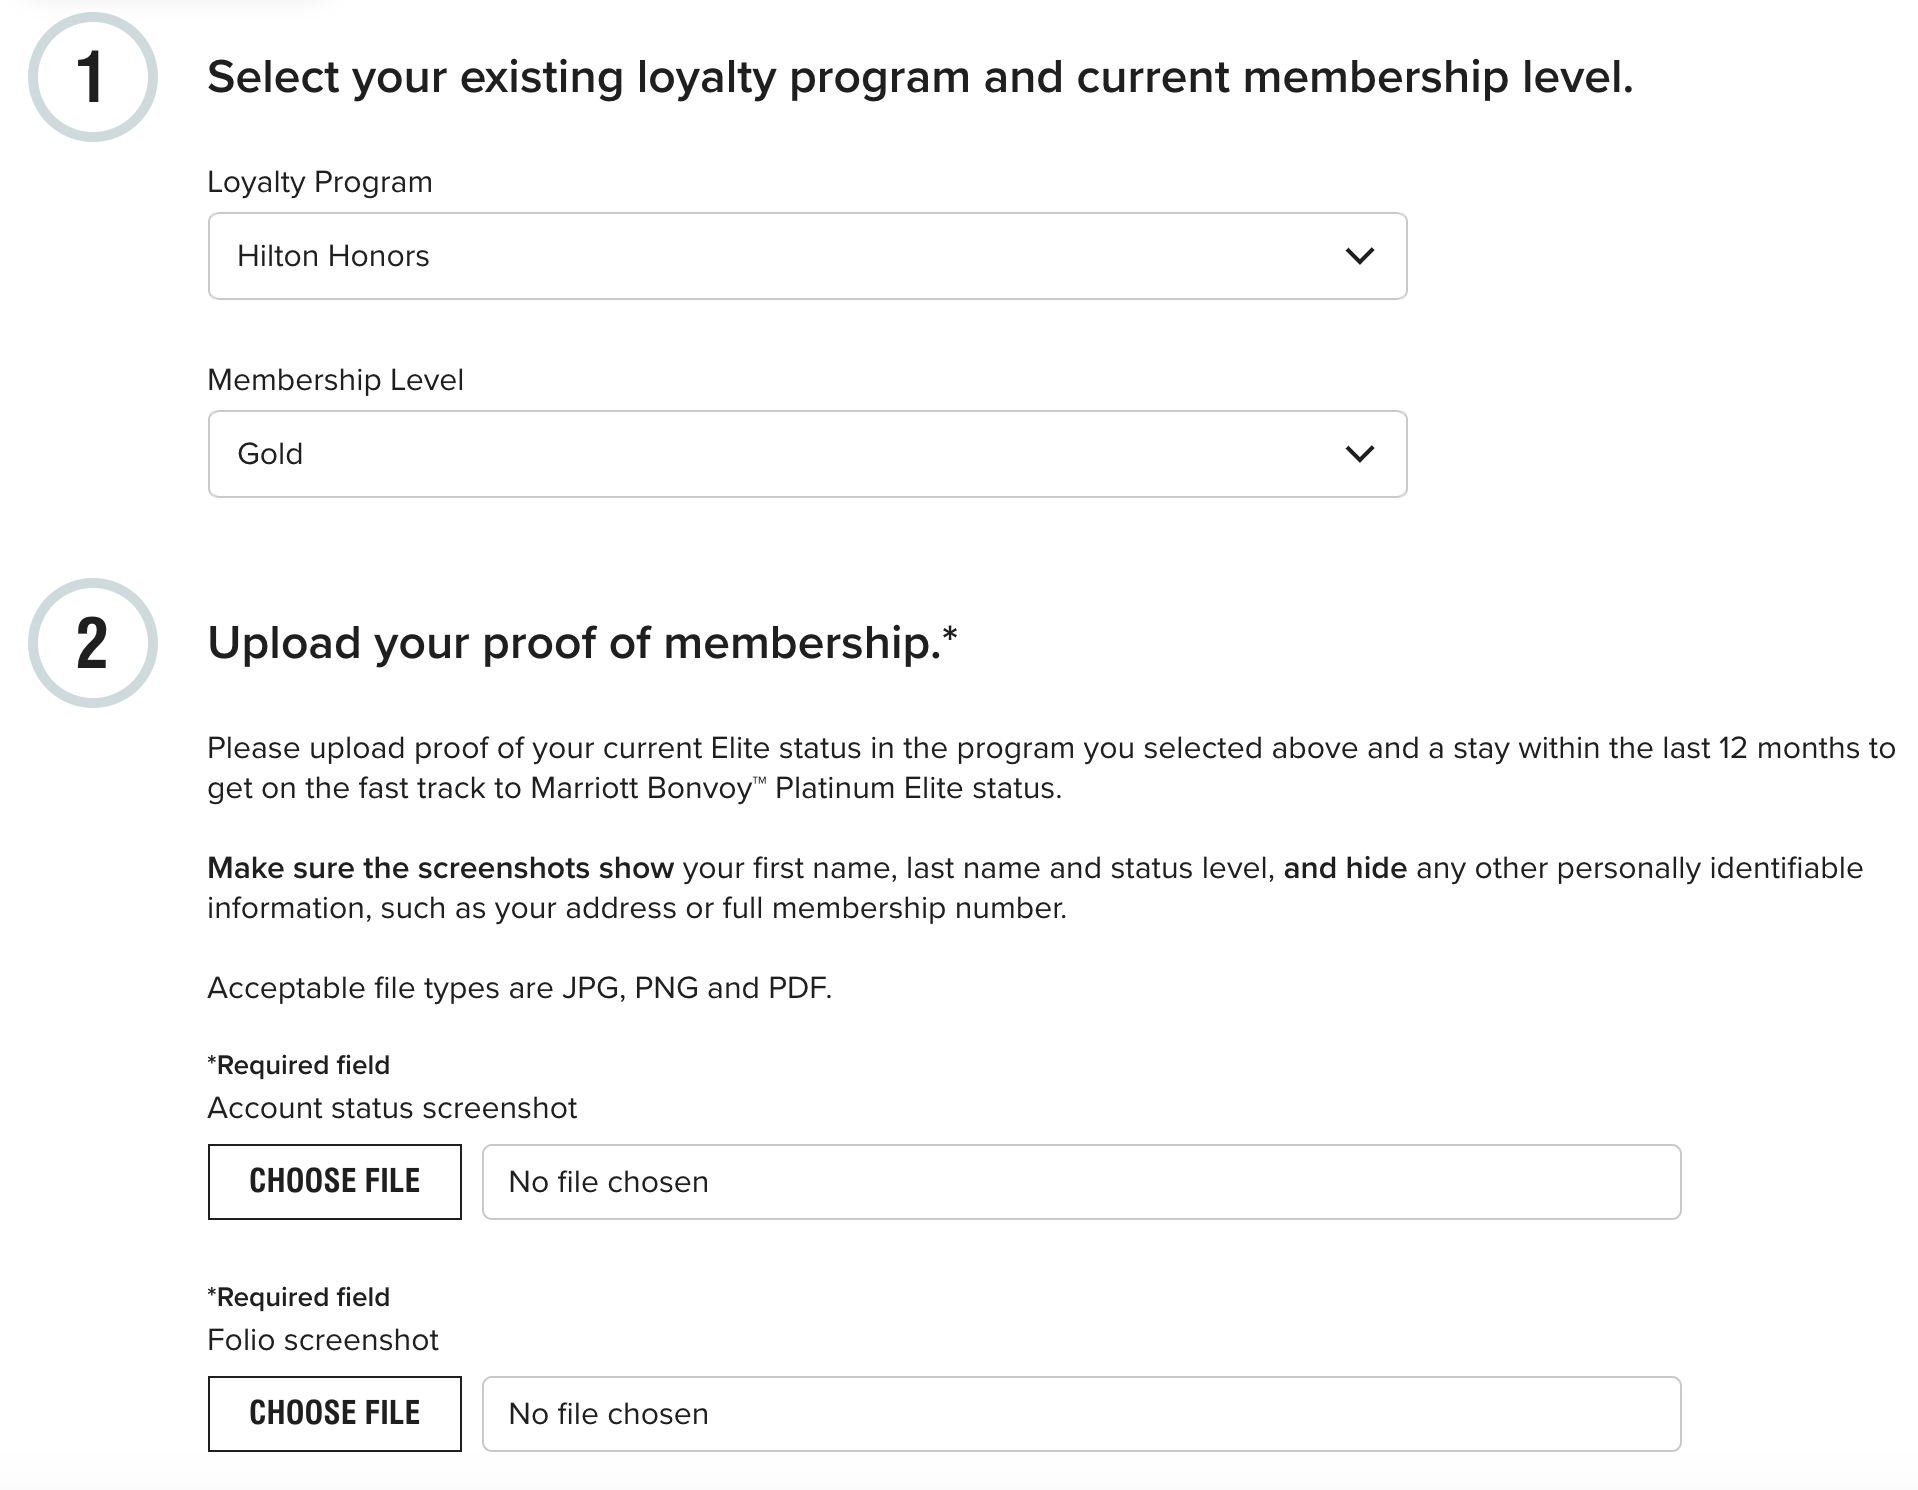The height and width of the screenshot is (1490, 1918).
Task: Click Choose File for Account status screenshot
Action: [x=334, y=1182]
